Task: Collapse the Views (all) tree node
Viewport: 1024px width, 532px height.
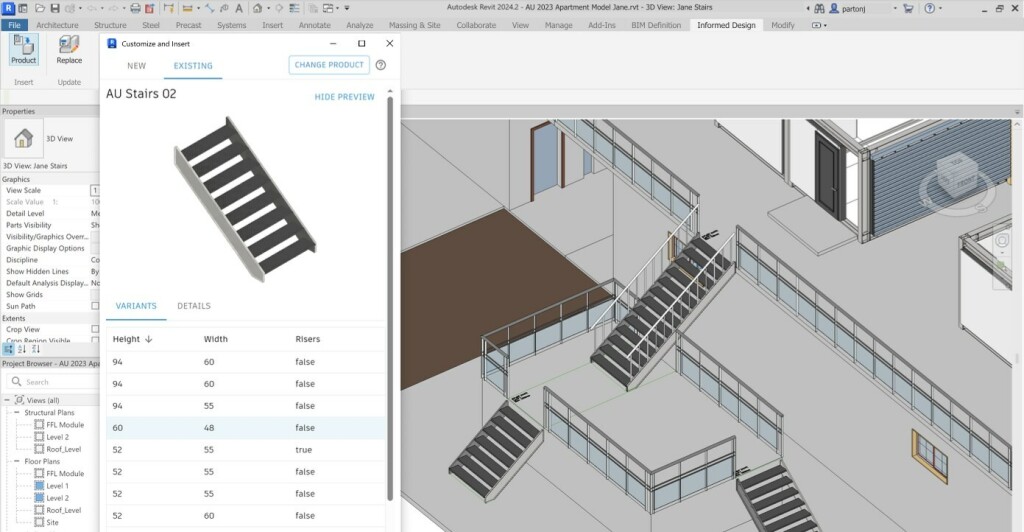Action: [x=7, y=400]
